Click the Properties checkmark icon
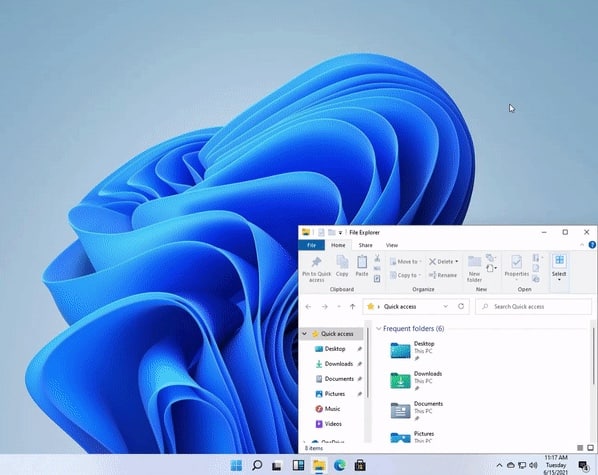The width and height of the screenshot is (598, 475). [x=516, y=262]
